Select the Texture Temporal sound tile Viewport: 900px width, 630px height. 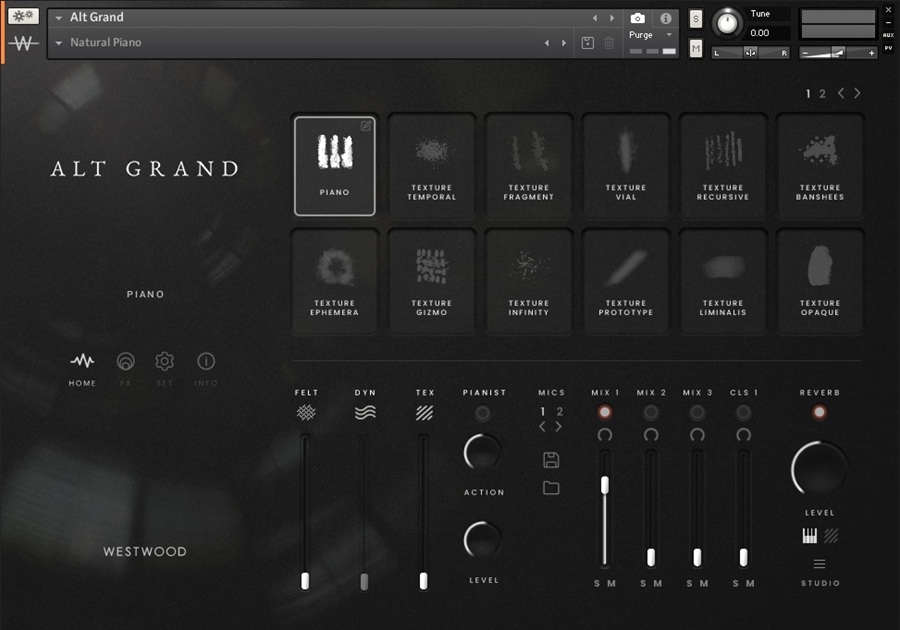click(x=431, y=165)
